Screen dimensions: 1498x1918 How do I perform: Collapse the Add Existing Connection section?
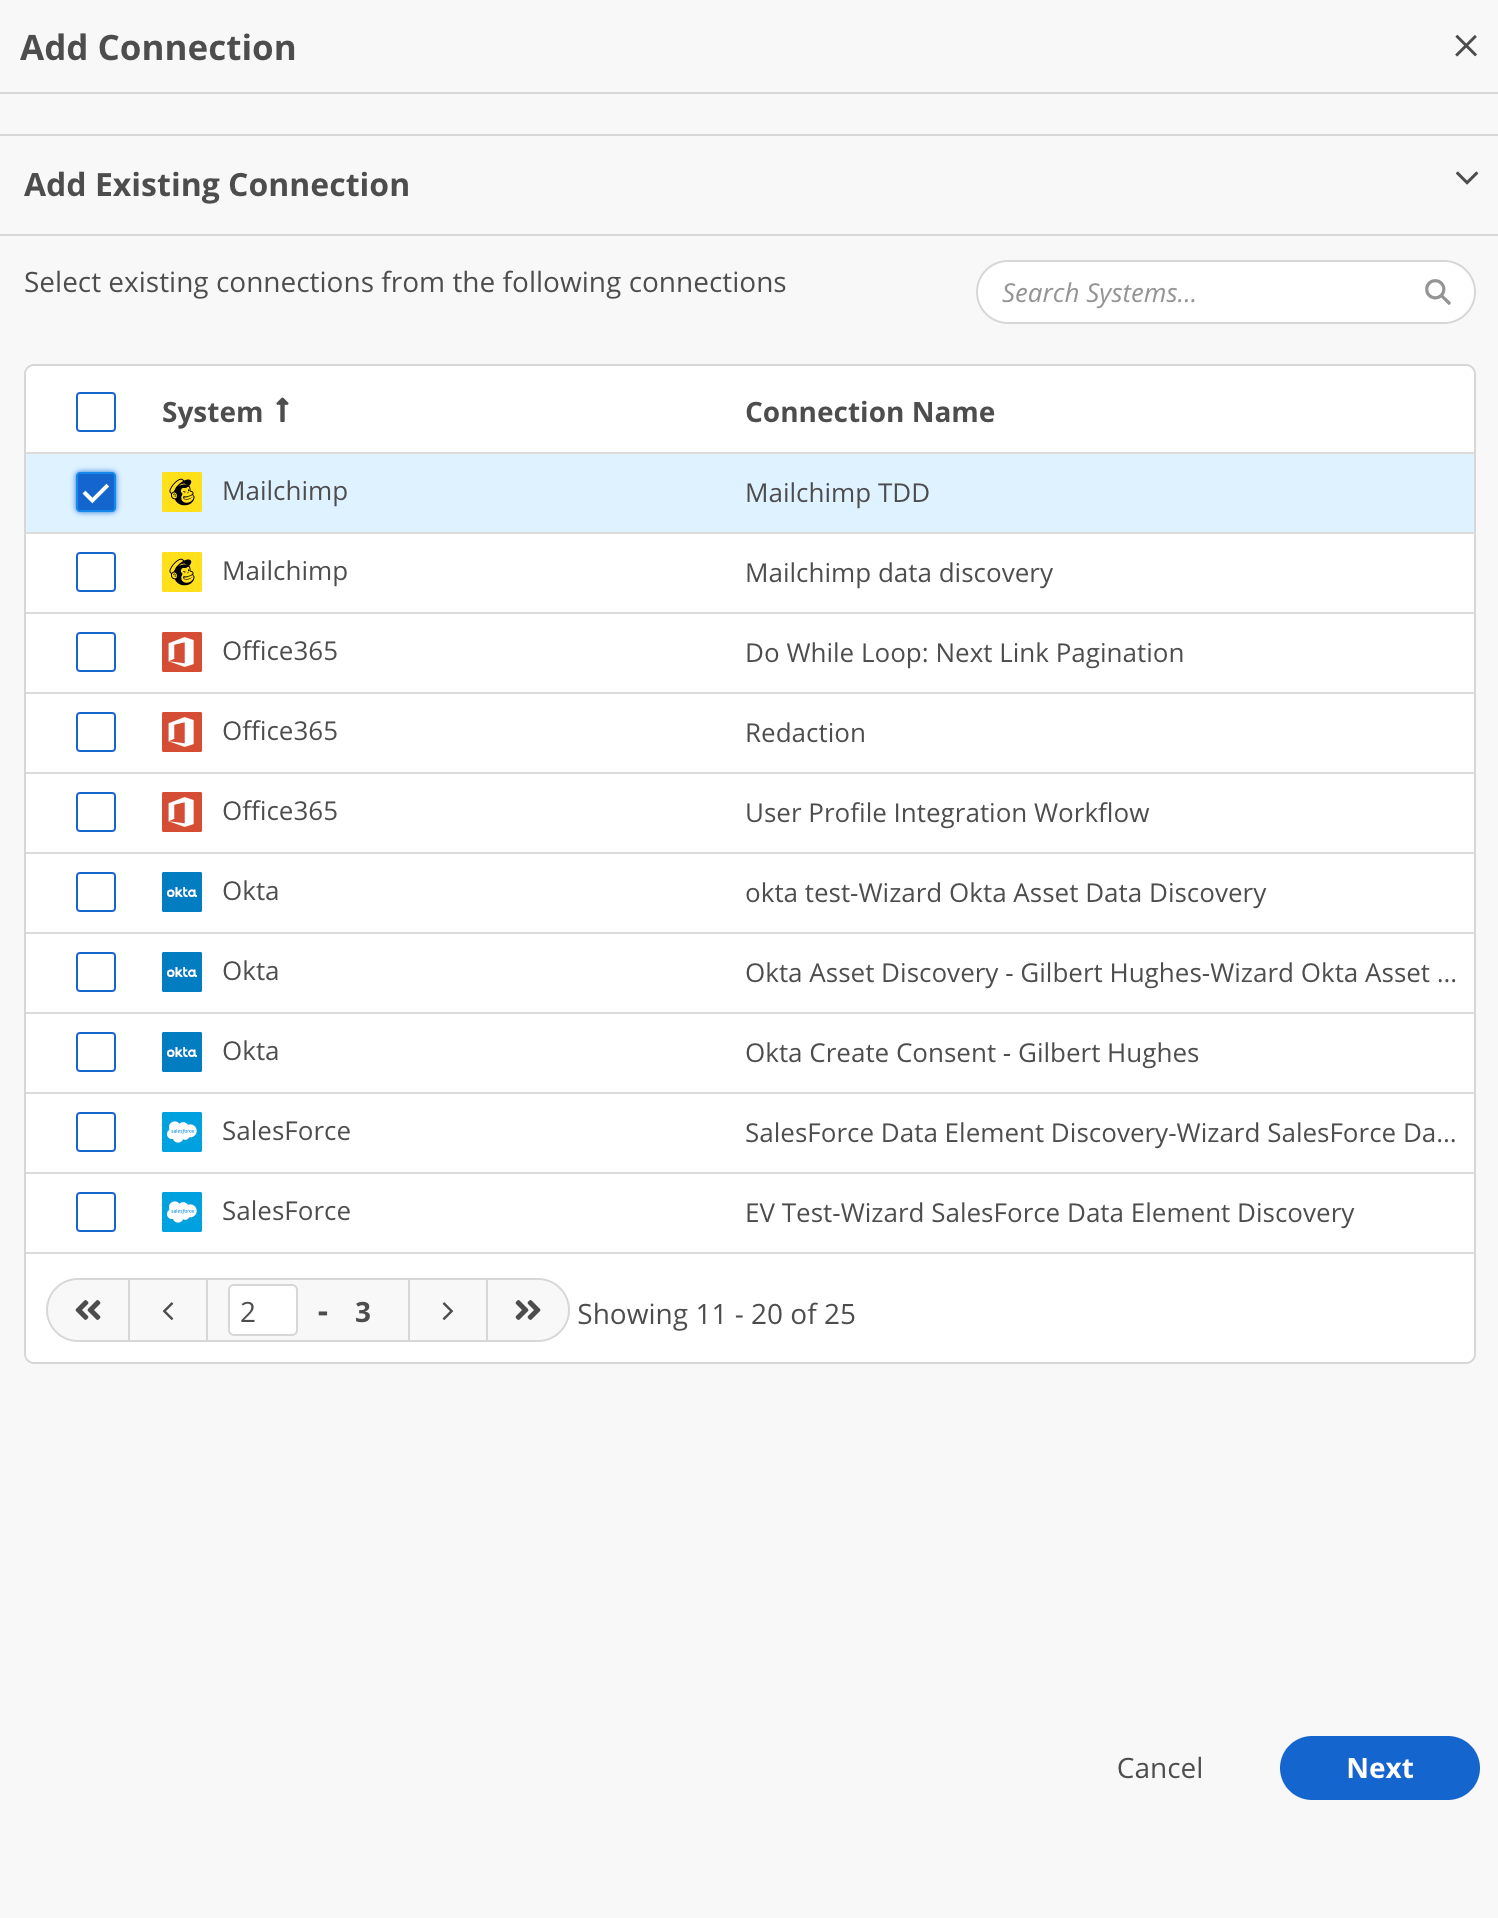pos(1466,178)
